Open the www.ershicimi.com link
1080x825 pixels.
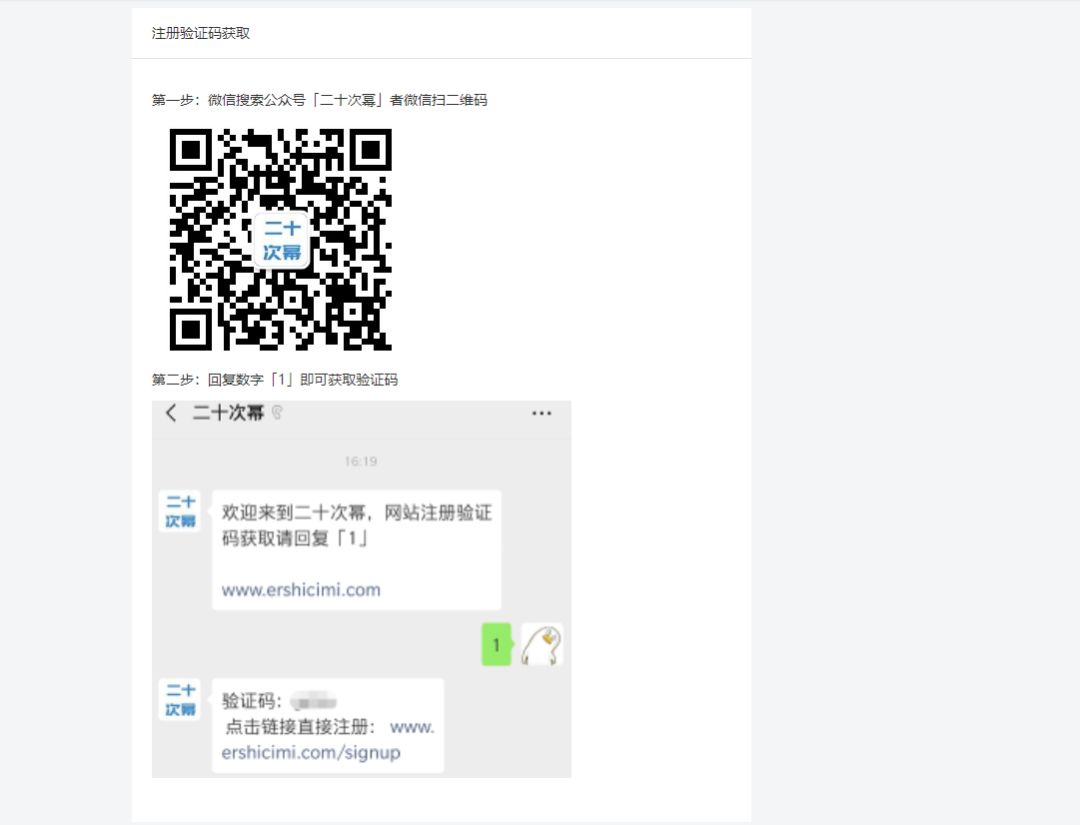point(301,589)
